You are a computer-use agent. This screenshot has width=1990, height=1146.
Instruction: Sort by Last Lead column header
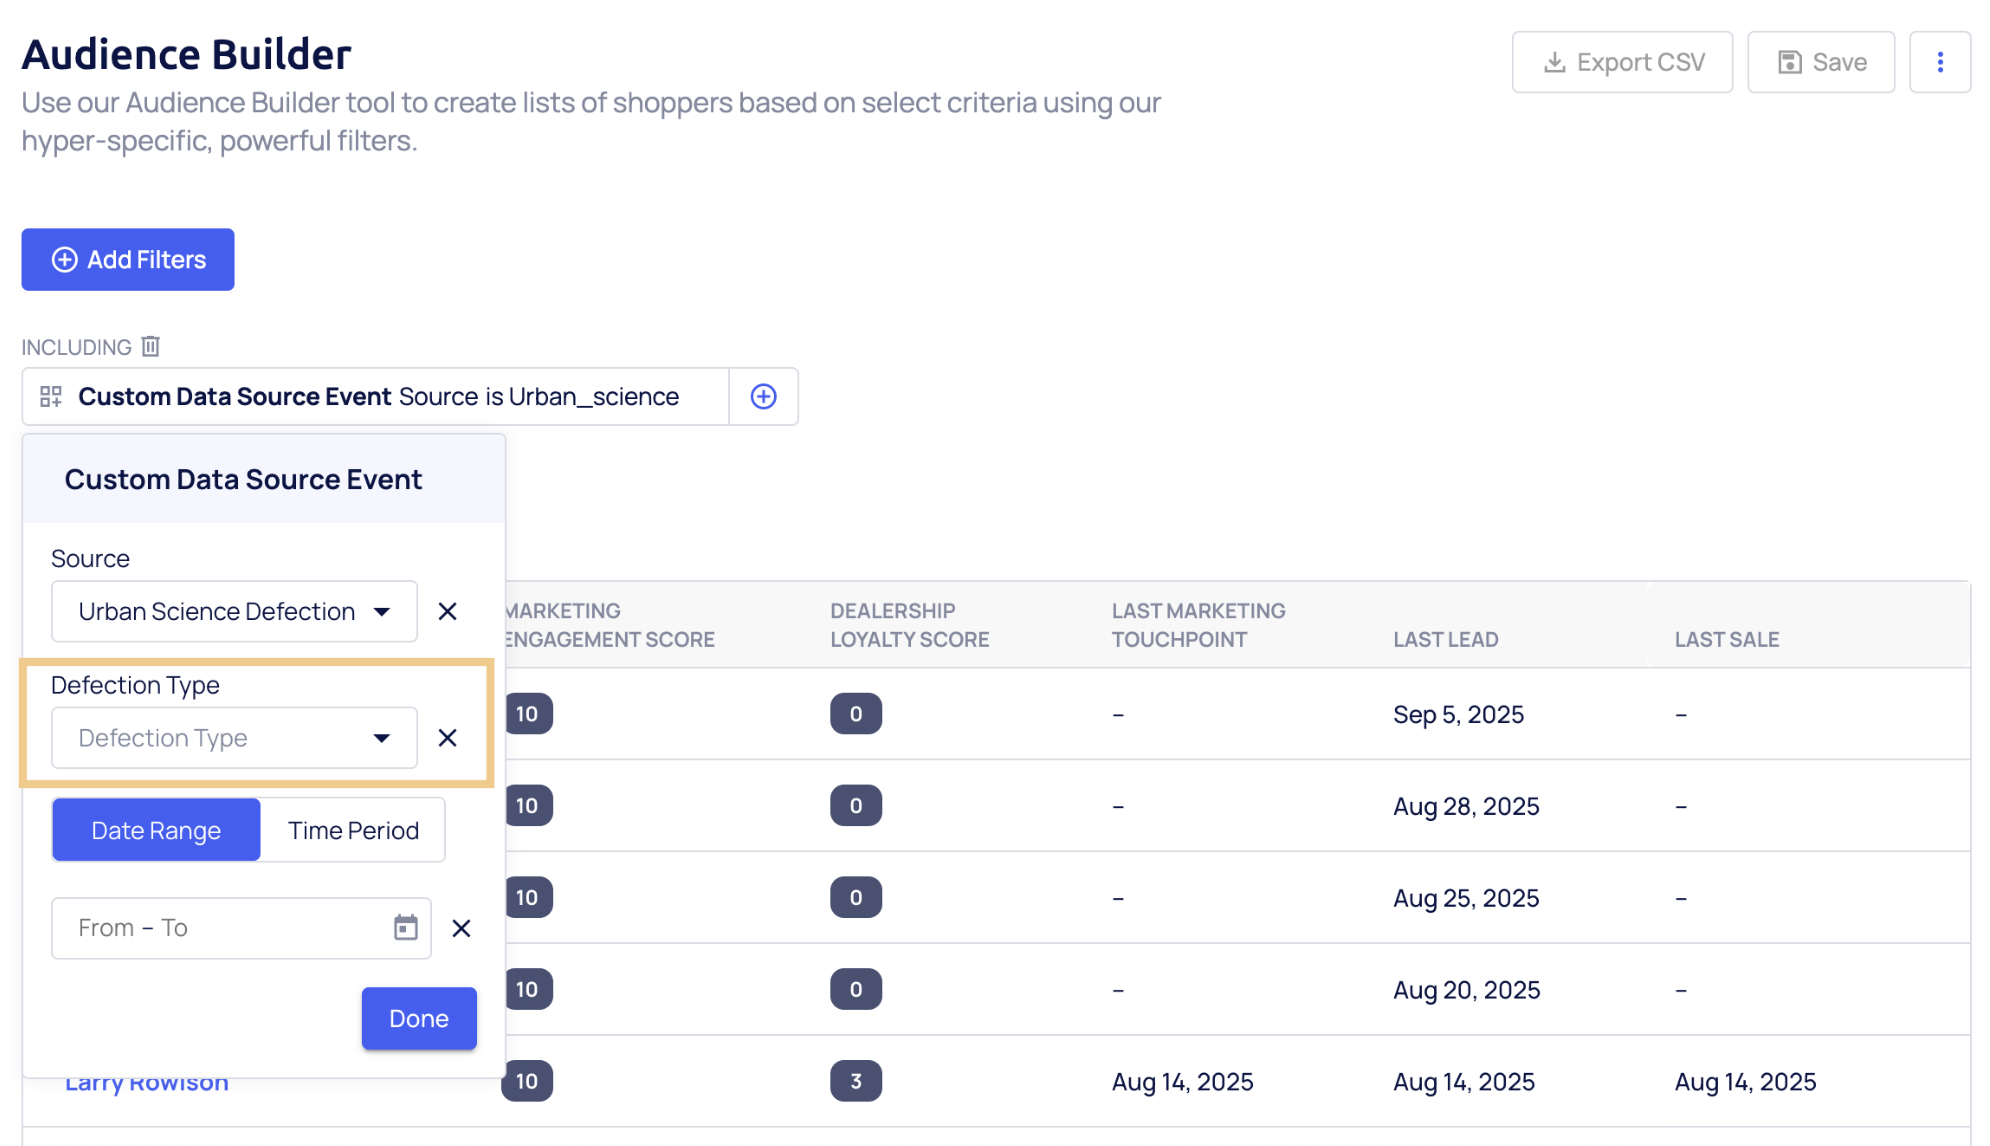(x=1445, y=639)
